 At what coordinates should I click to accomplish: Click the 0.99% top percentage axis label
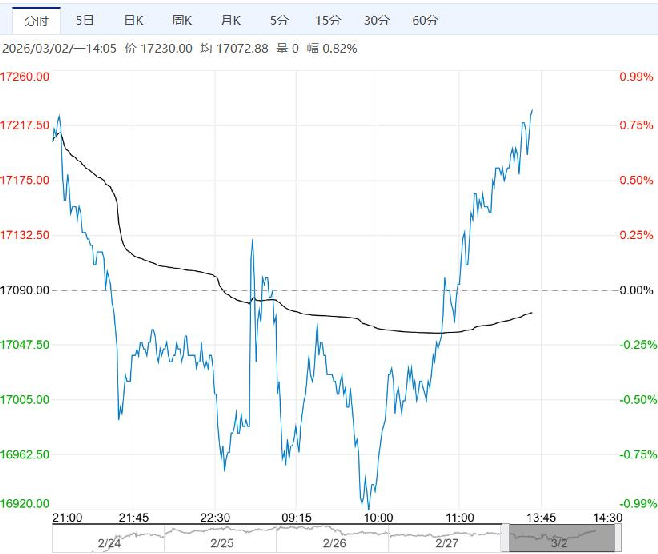click(x=636, y=77)
